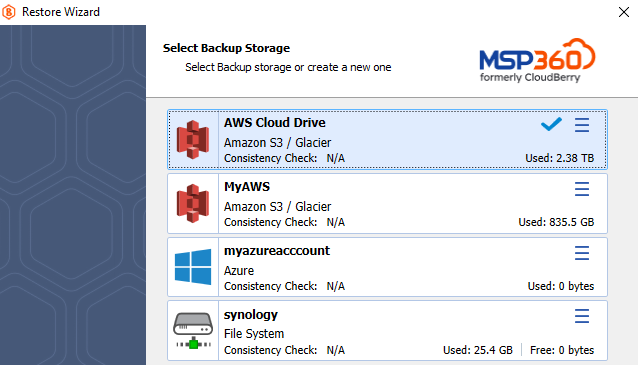638x365 pixels.
Task: Click the MSP360 logo
Action: click(537, 60)
